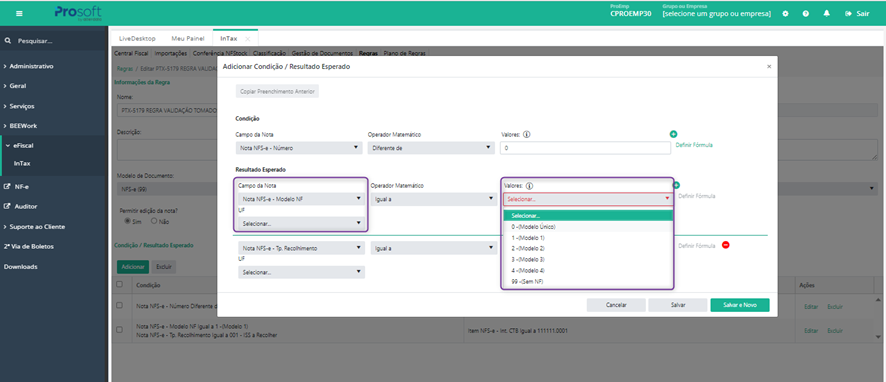Add a condition value with green plus

click(673, 134)
